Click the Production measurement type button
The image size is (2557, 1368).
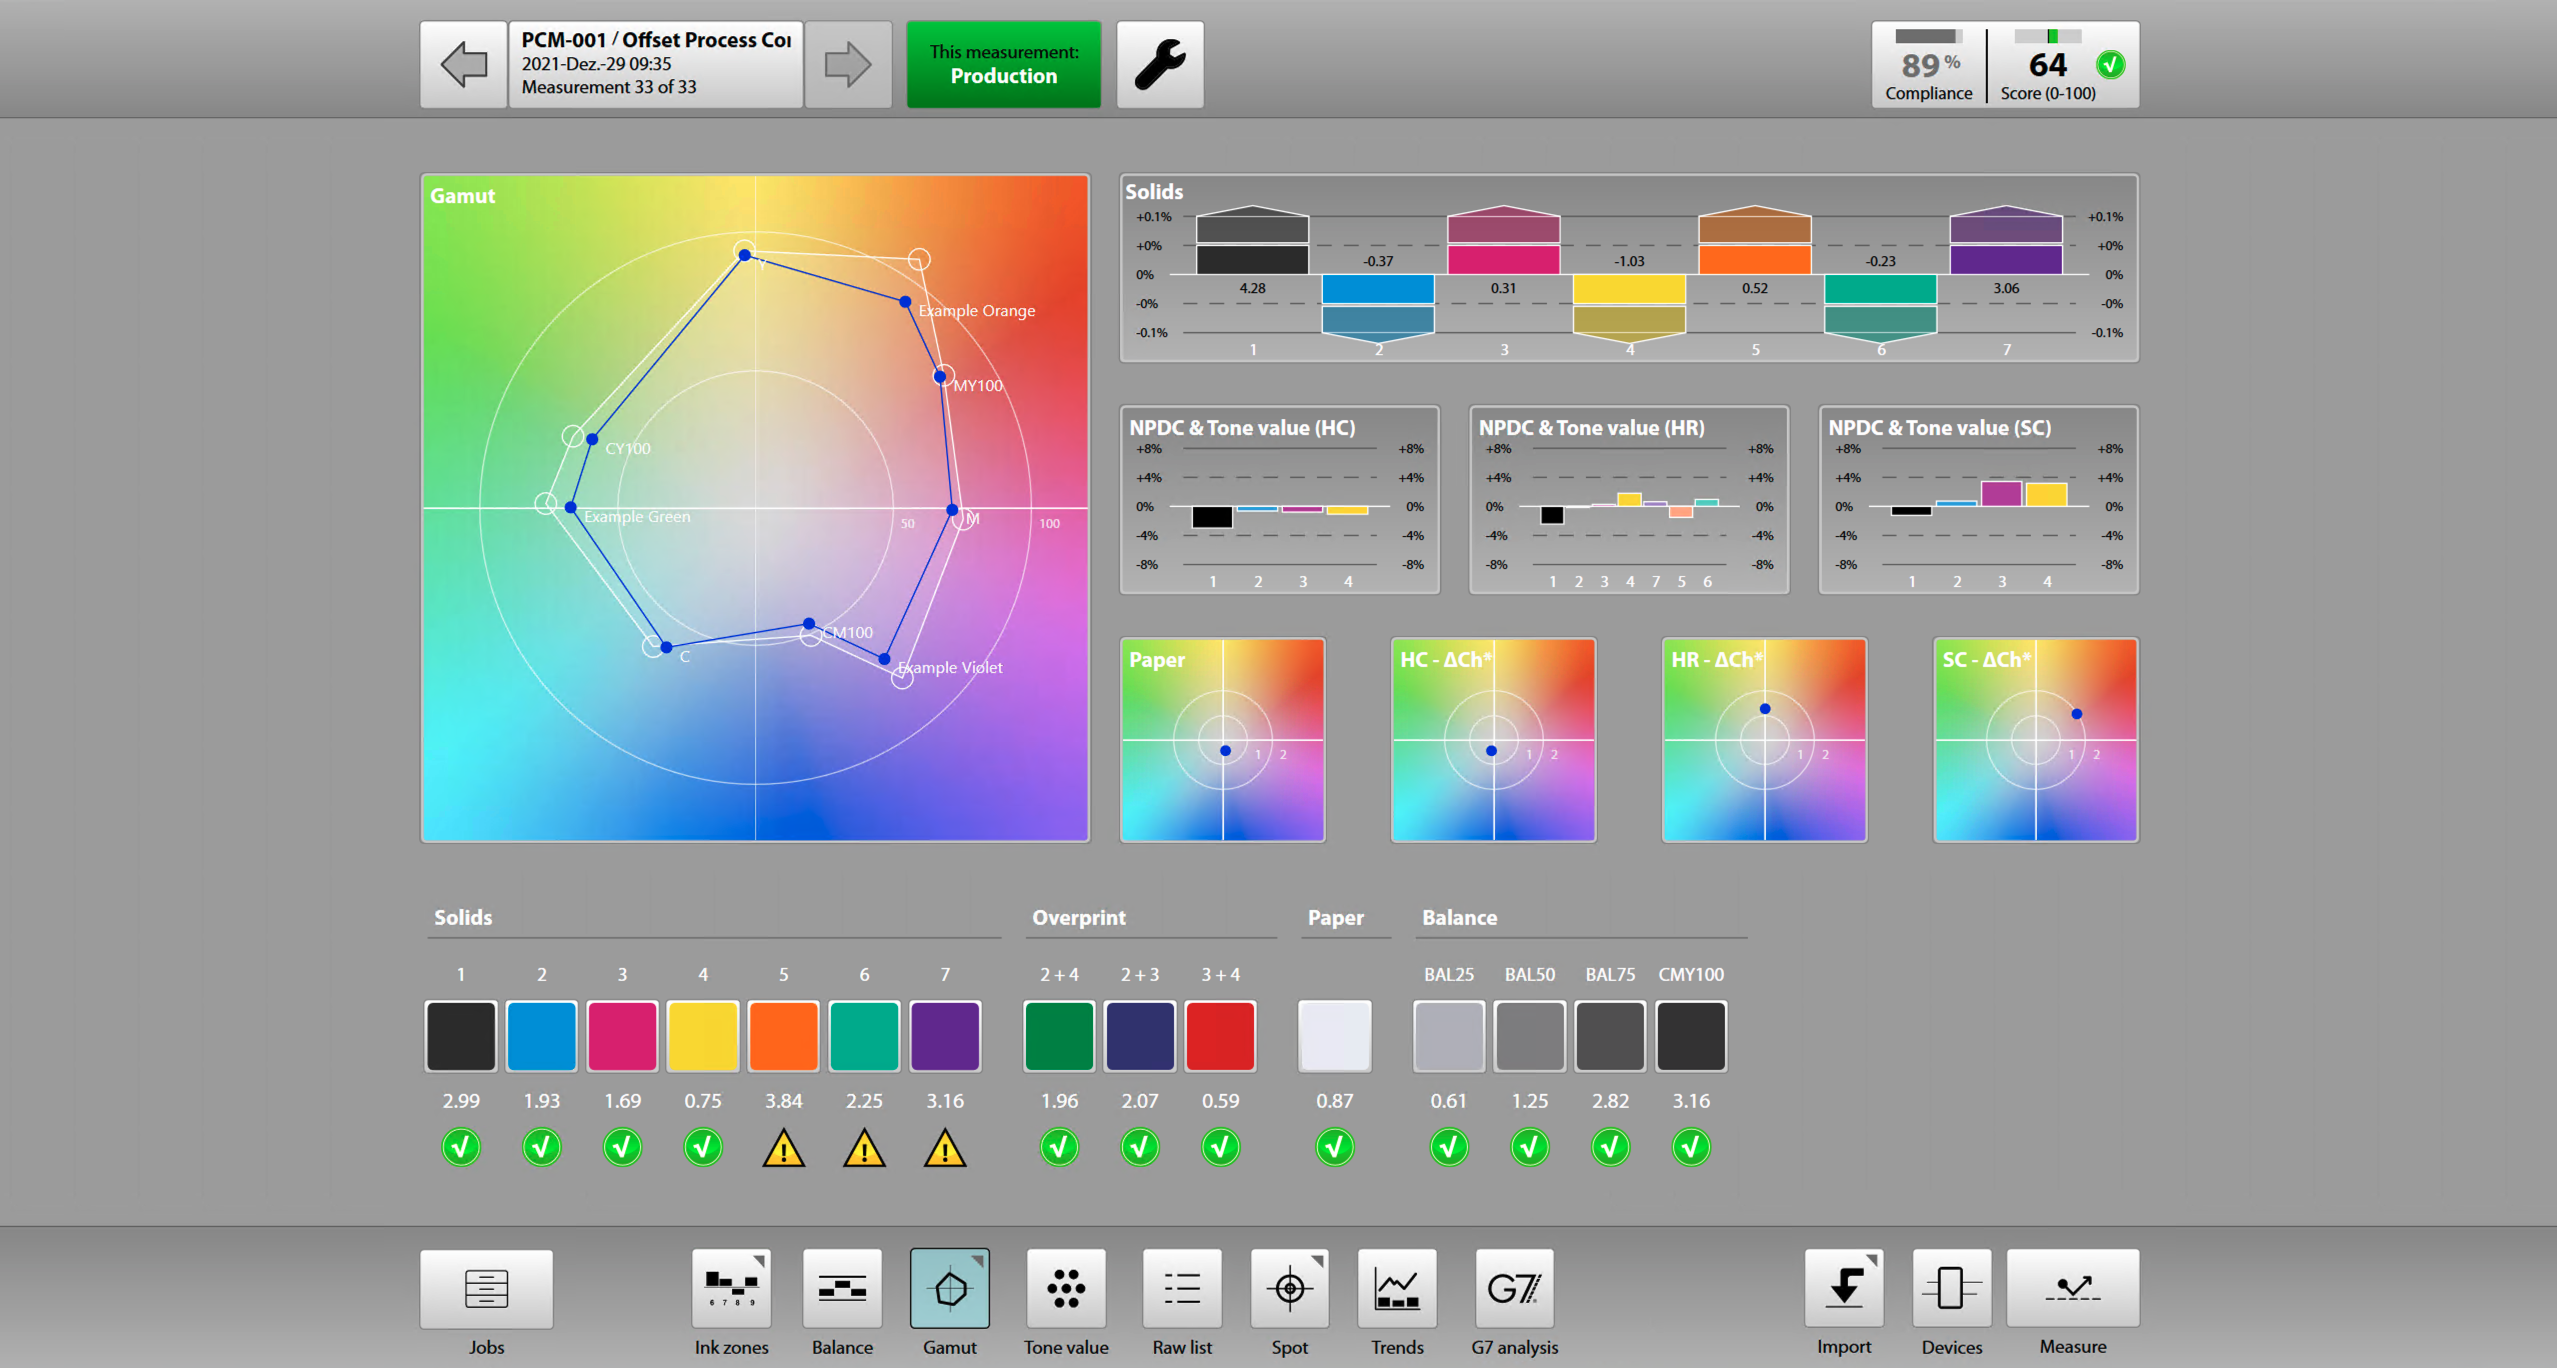pos(1003,65)
